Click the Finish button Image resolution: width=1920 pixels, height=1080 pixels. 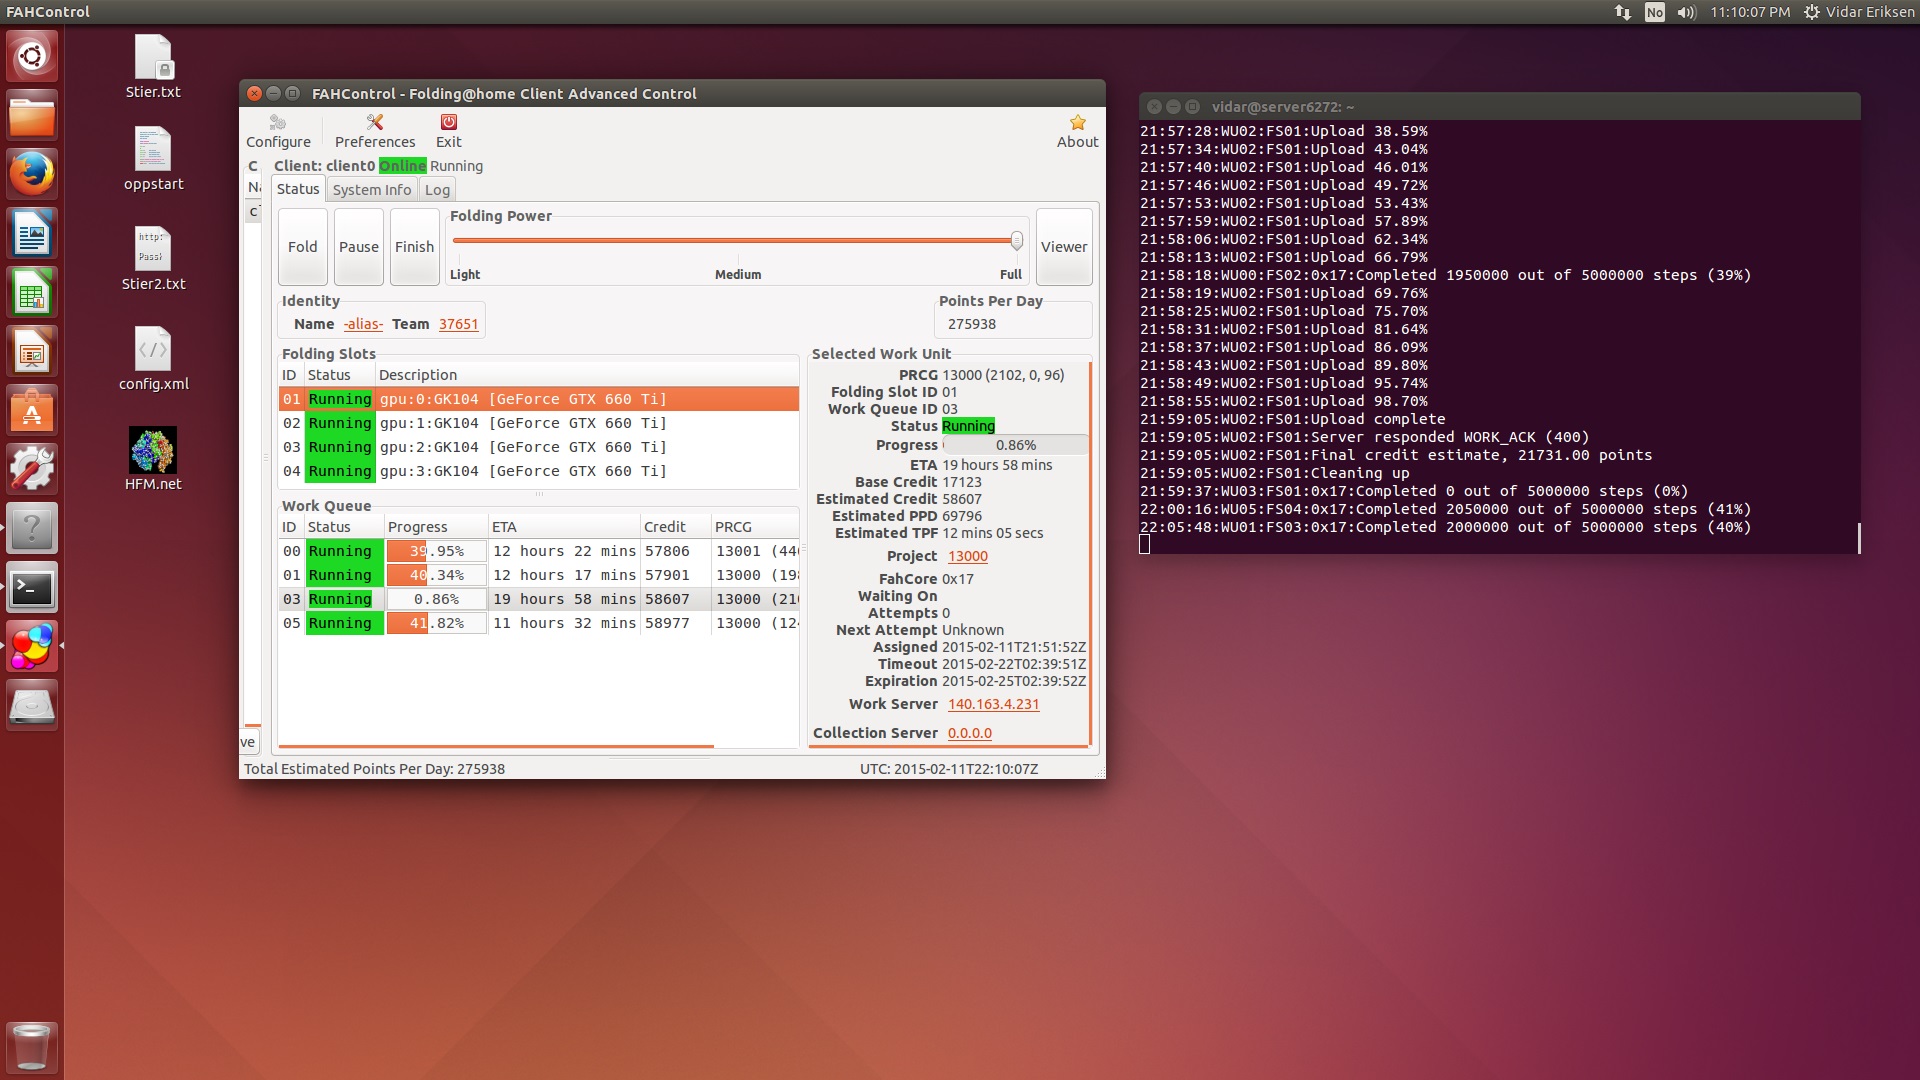(415, 247)
